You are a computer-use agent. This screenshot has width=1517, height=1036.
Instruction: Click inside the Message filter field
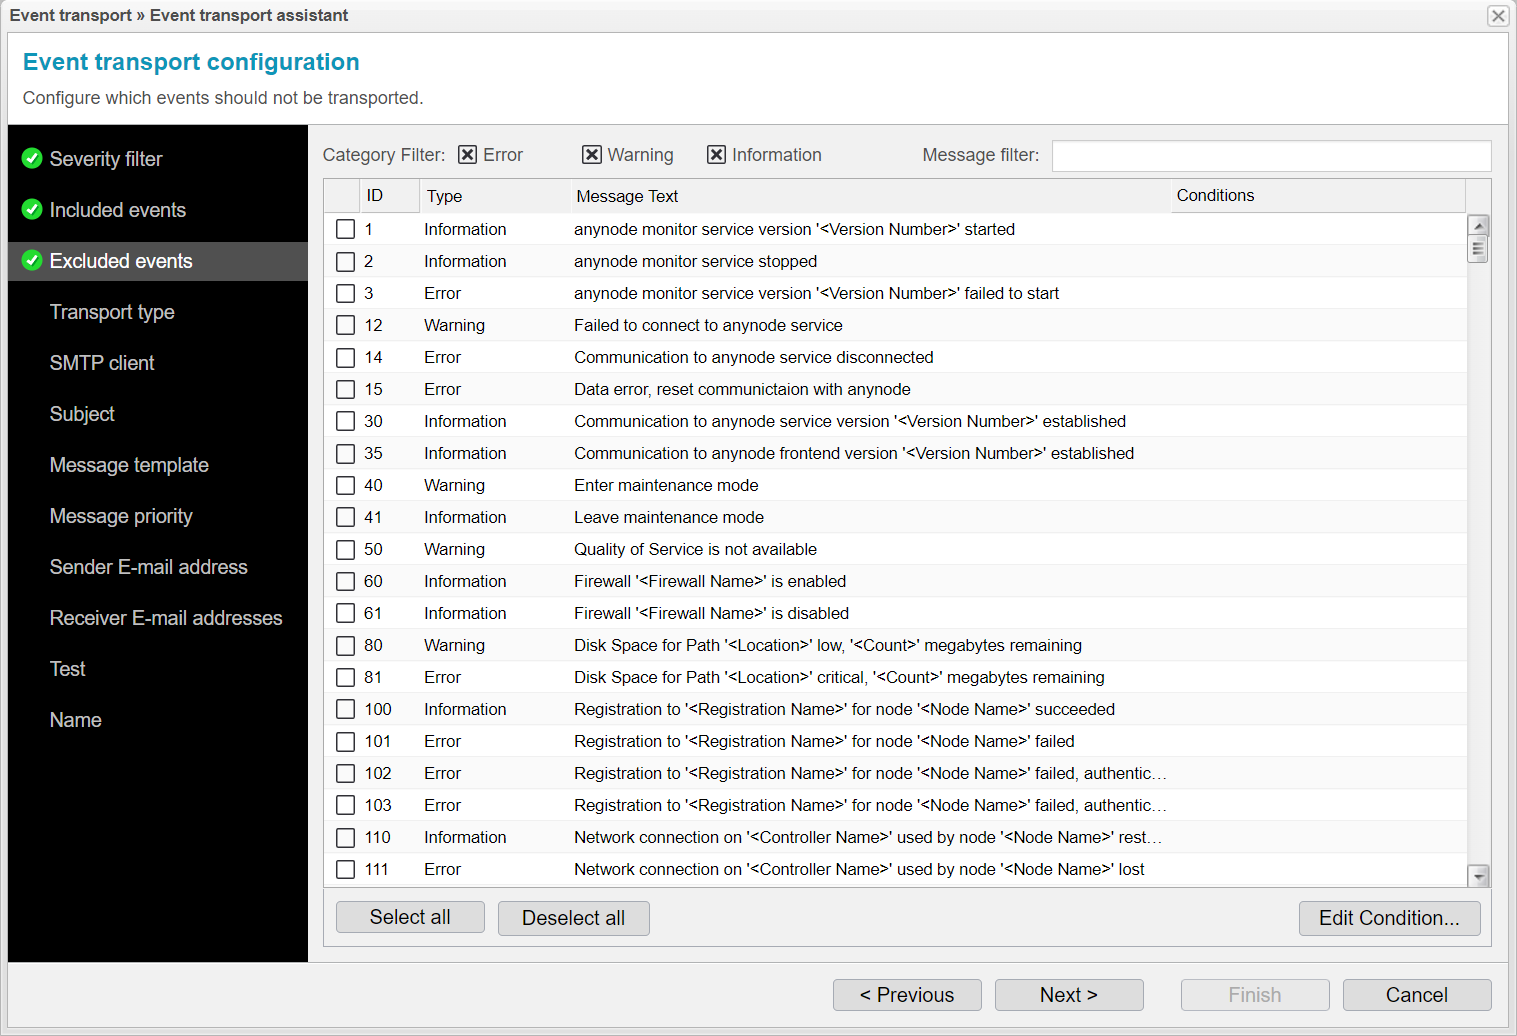1270,155
